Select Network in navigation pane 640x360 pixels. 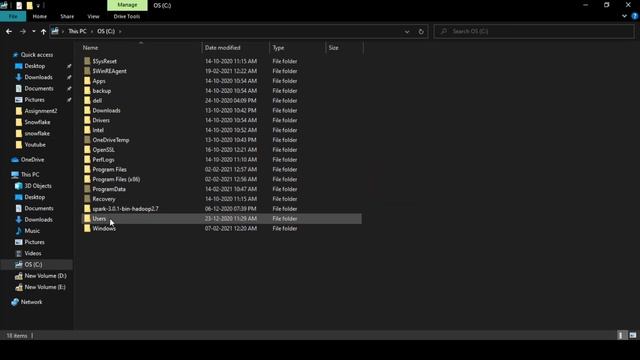[x=31, y=302]
